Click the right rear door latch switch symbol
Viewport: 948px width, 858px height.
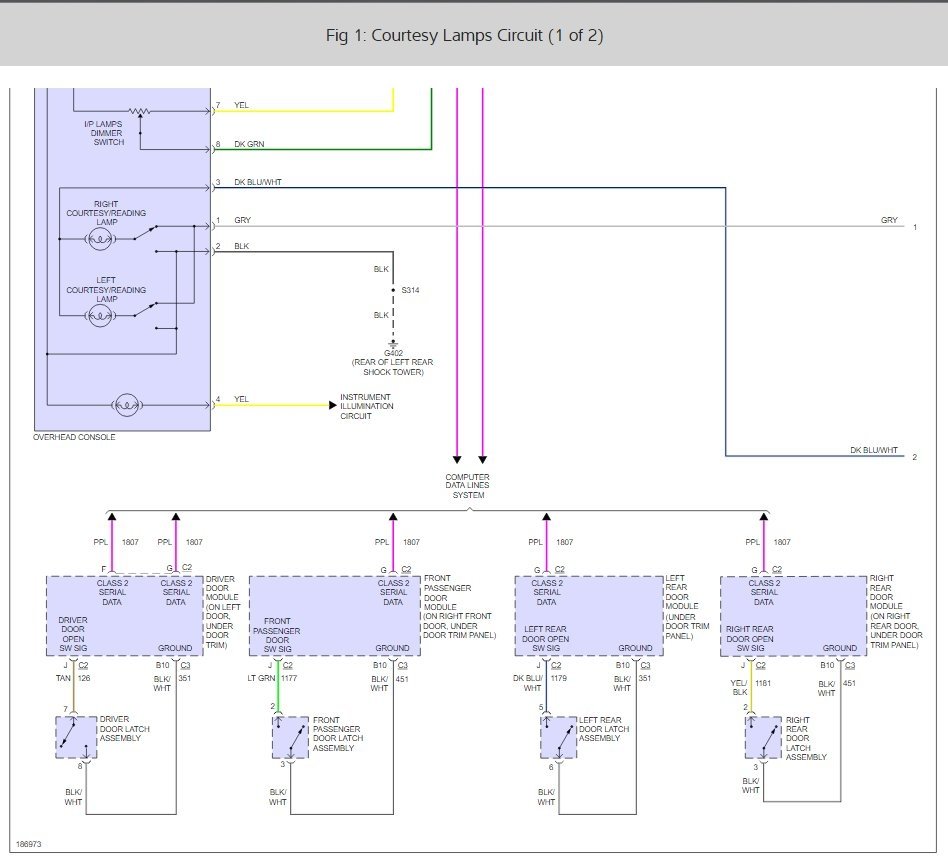[x=764, y=738]
